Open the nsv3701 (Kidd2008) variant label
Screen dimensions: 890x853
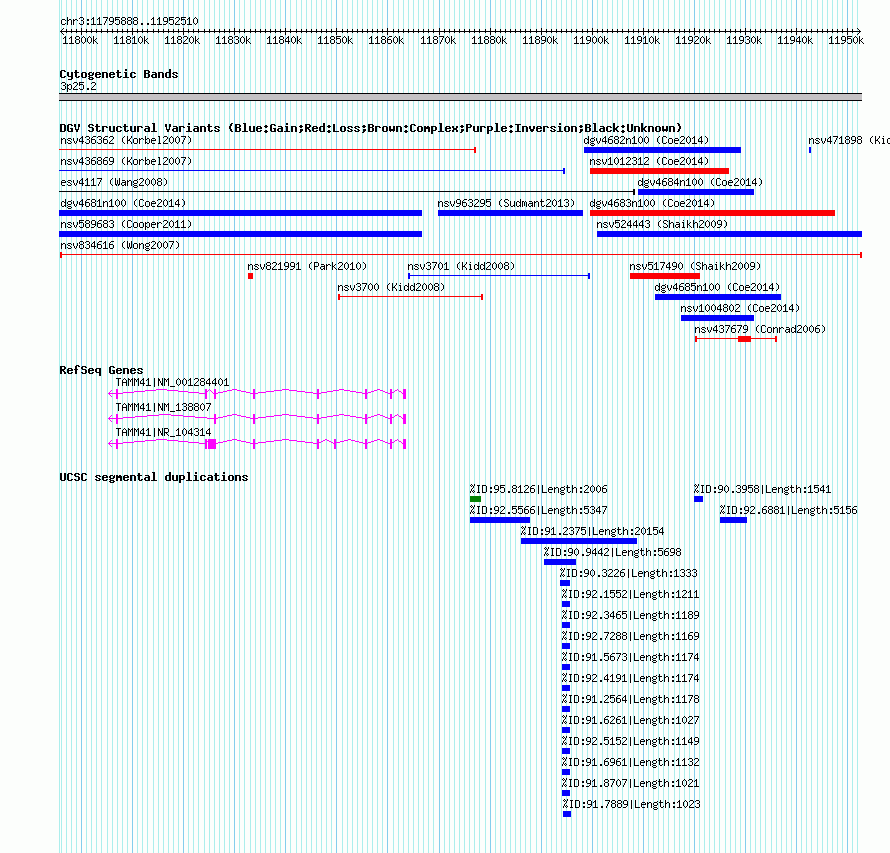click(x=461, y=266)
